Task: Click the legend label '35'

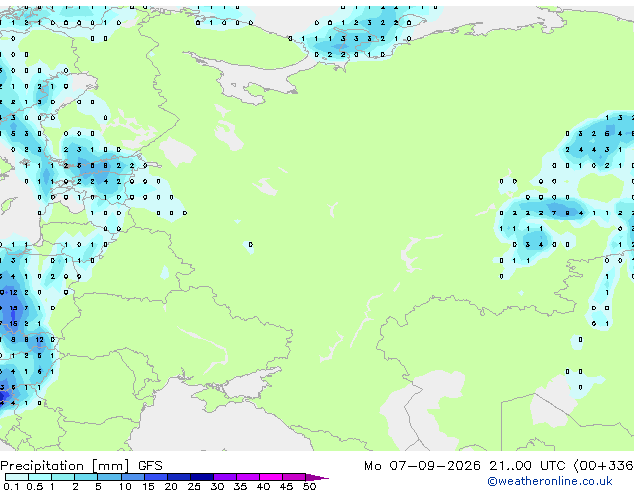Action: point(240,486)
